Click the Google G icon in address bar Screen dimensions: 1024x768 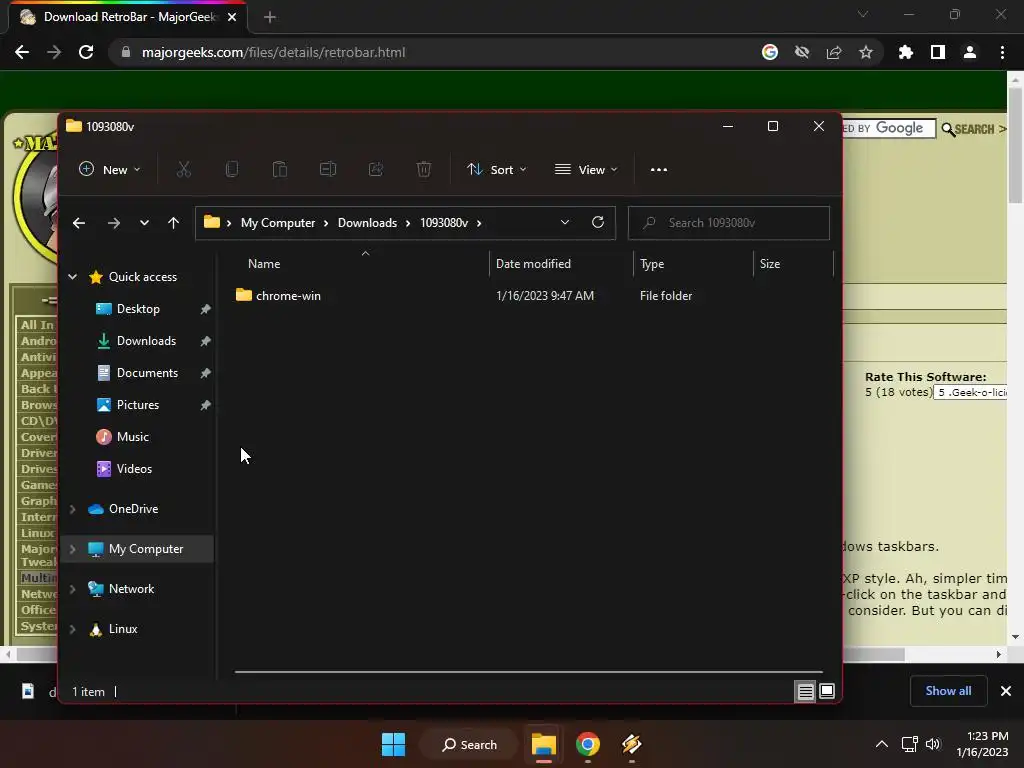click(770, 52)
